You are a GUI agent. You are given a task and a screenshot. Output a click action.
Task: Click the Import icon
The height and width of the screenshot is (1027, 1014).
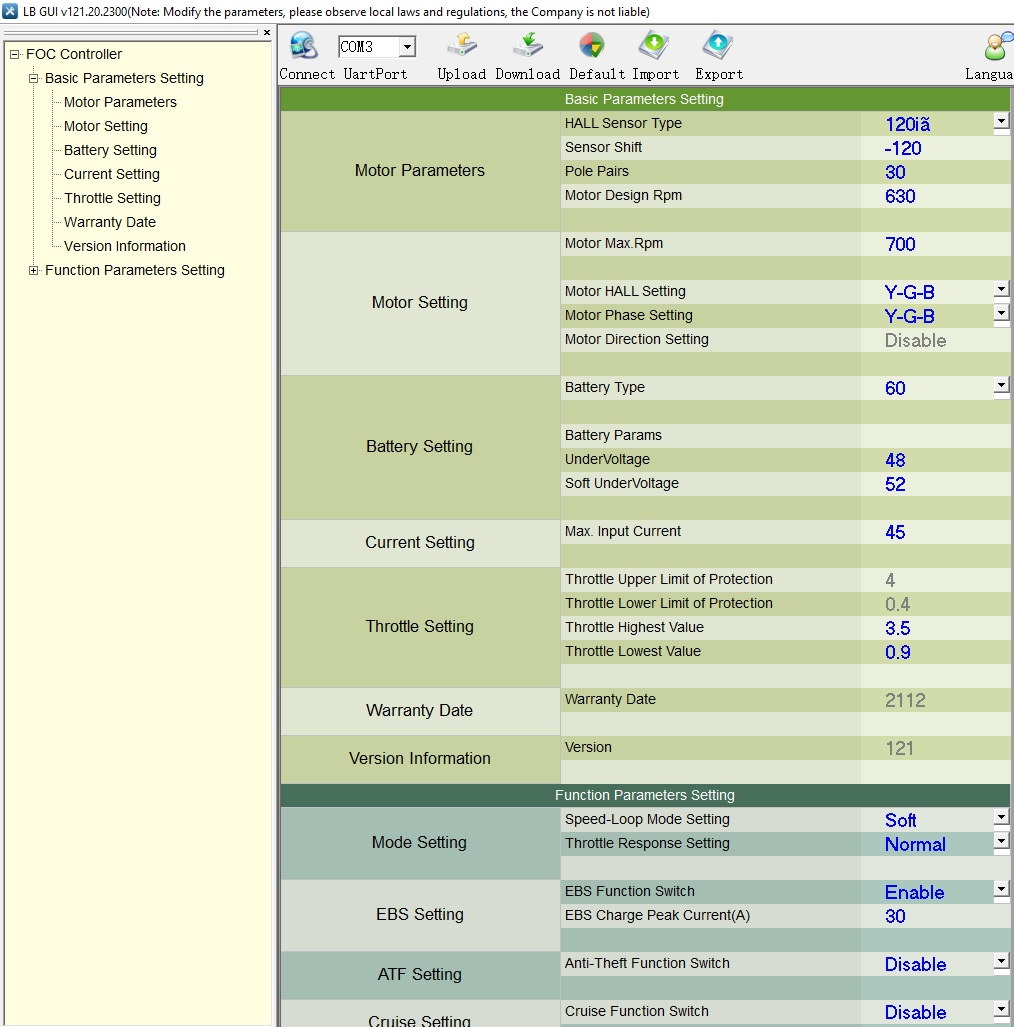(655, 47)
